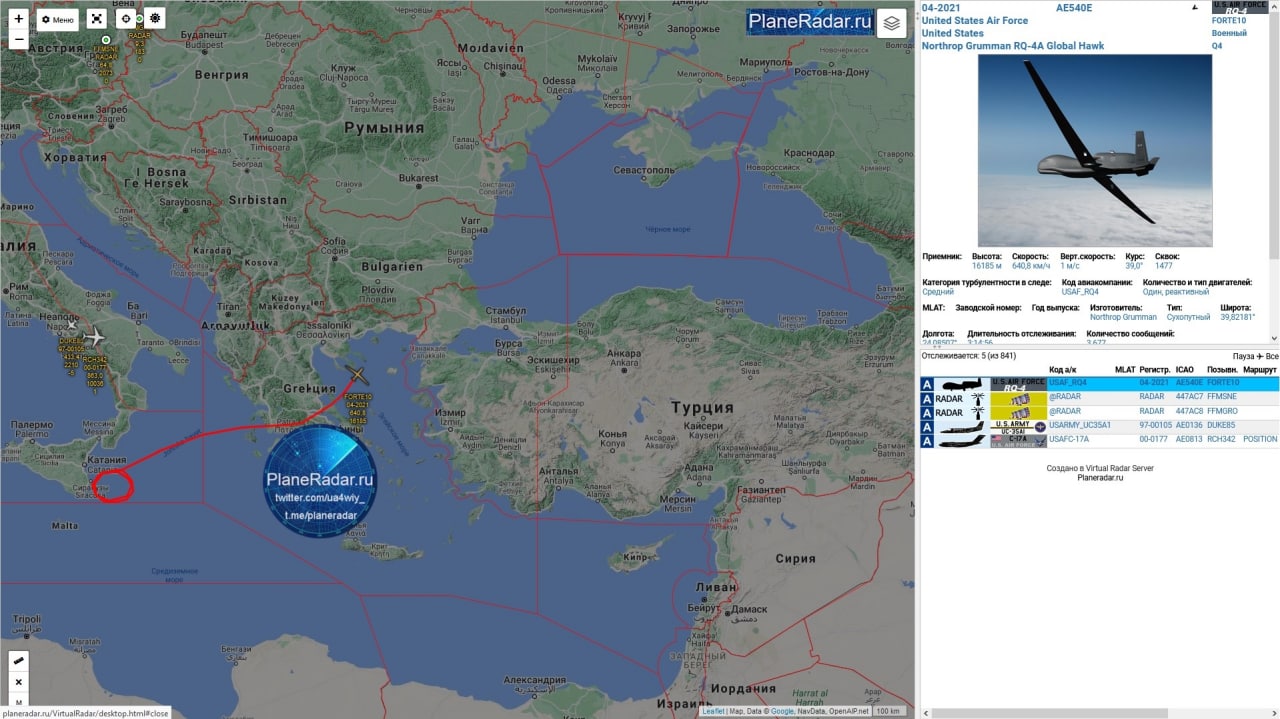Show all aircraft with Все link
This screenshot has width=1280, height=719.
1272,356
